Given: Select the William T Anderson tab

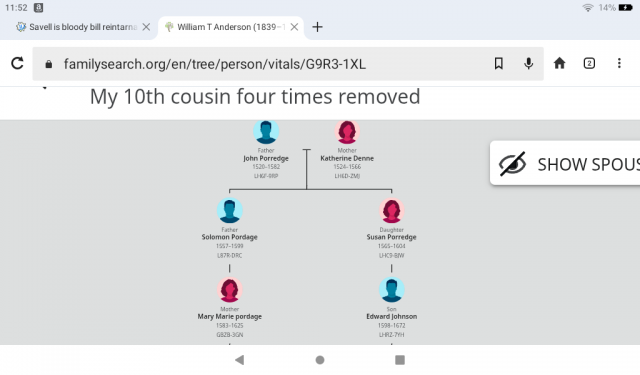Looking at the screenshot, I should (x=225, y=27).
